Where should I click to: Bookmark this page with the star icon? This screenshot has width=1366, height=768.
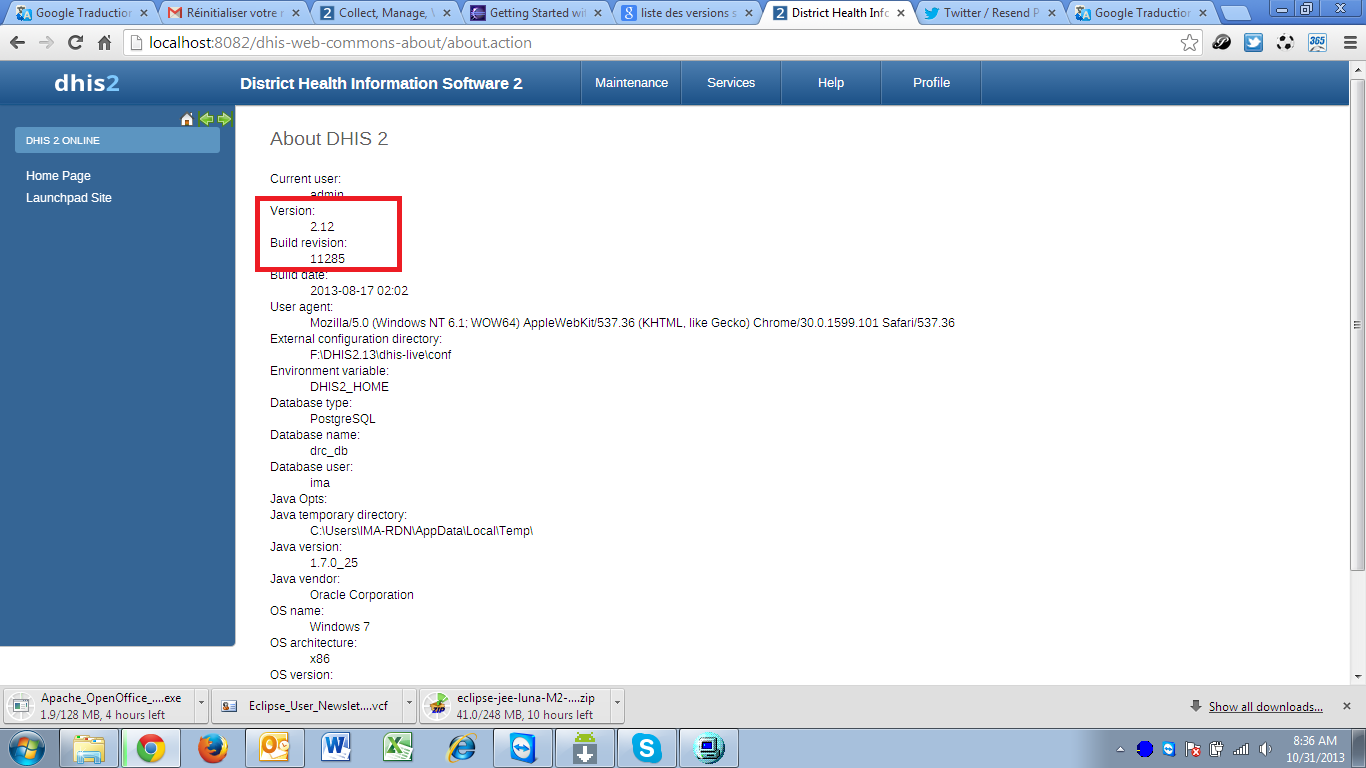1189,43
